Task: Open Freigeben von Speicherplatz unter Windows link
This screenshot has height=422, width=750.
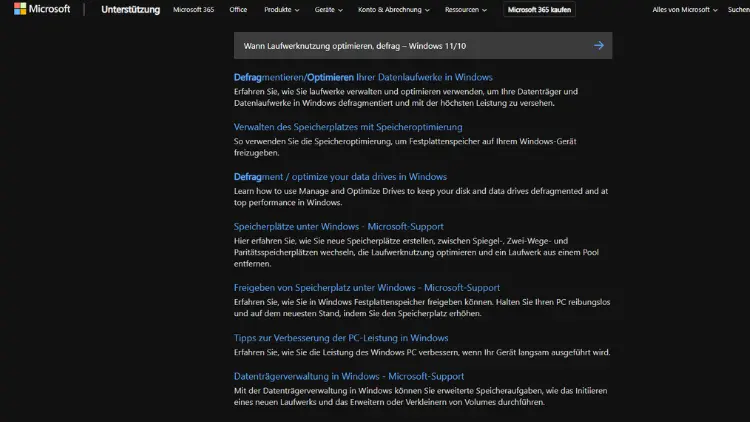Action: click(367, 288)
